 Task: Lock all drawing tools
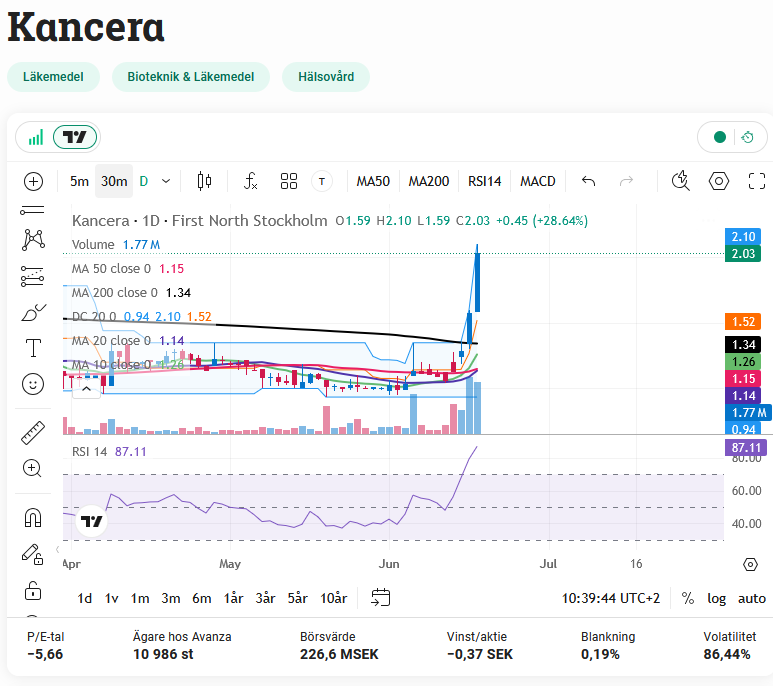(x=33, y=590)
